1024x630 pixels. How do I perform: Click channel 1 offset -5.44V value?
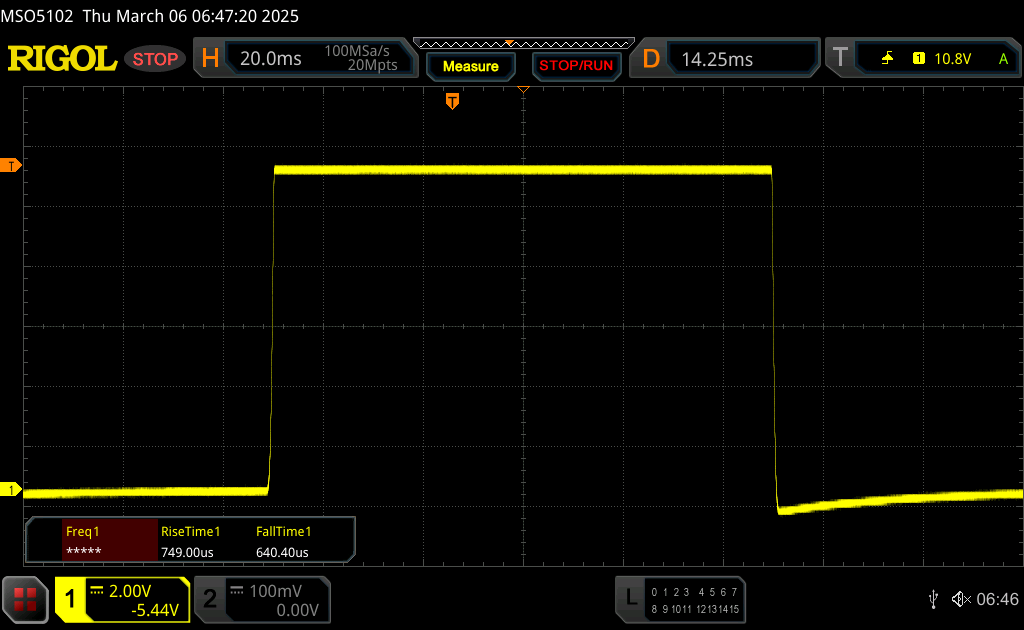[155, 610]
